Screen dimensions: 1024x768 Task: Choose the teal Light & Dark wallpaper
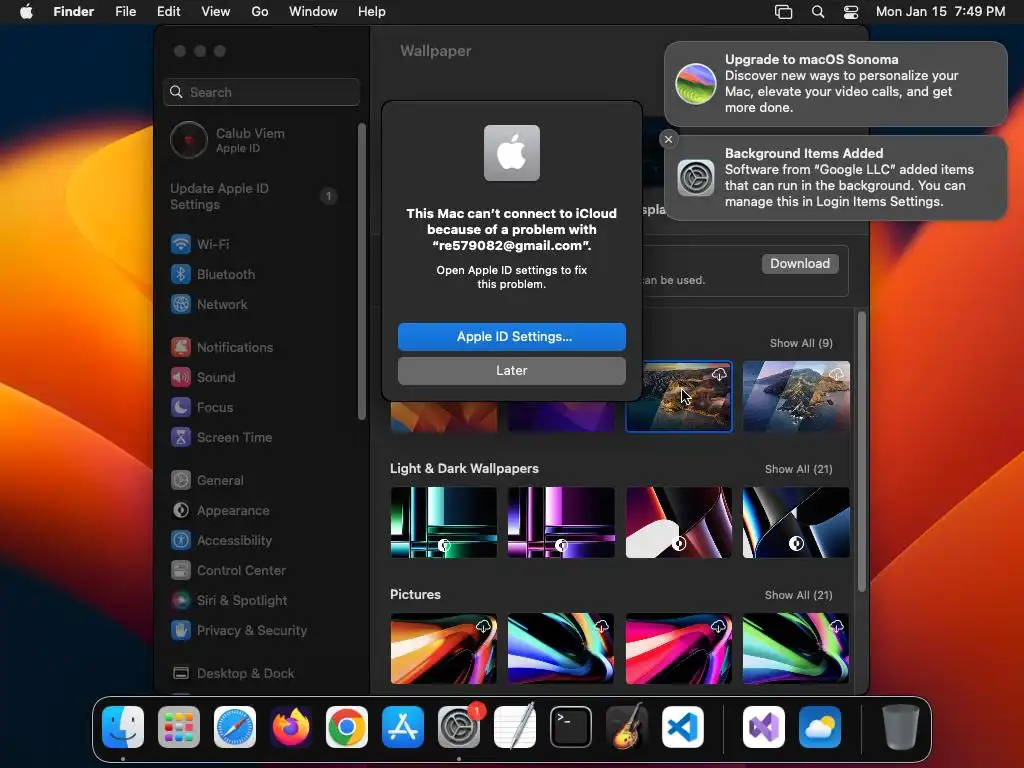pos(444,522)
